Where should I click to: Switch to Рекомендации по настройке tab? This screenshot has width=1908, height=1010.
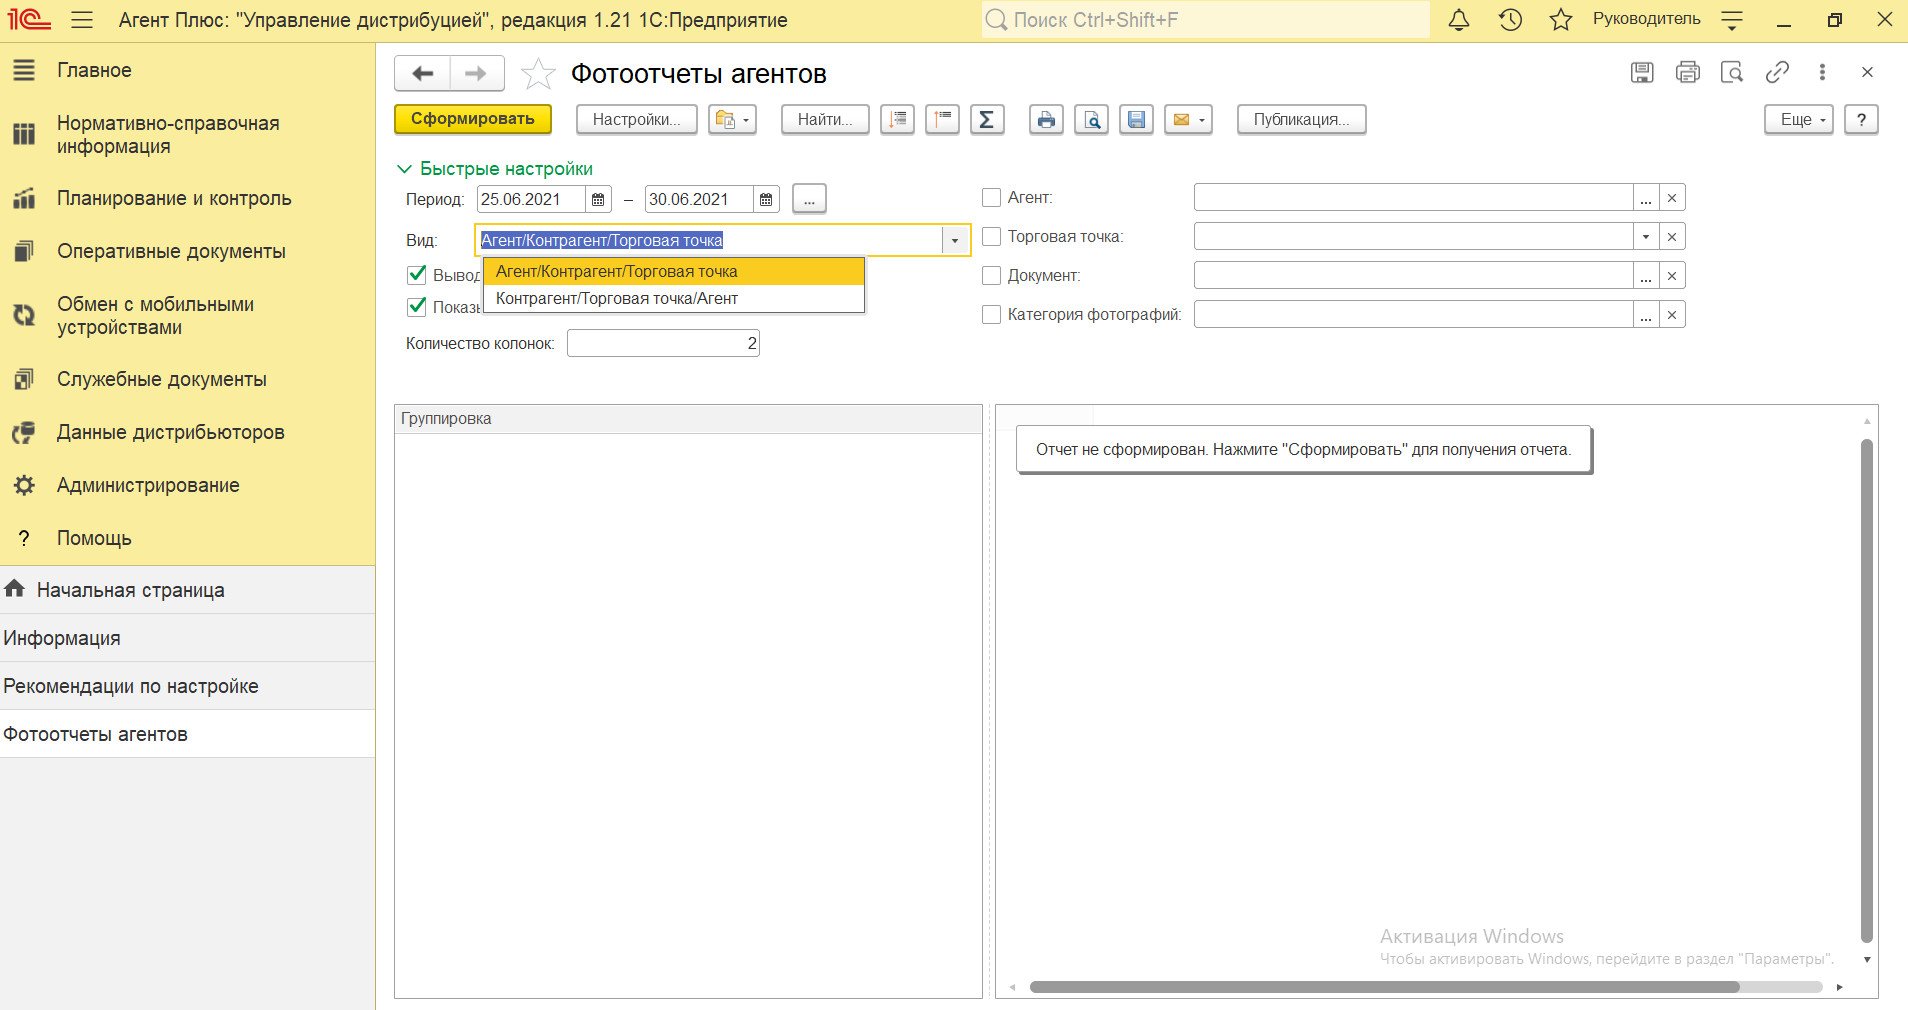coord(187,686)
